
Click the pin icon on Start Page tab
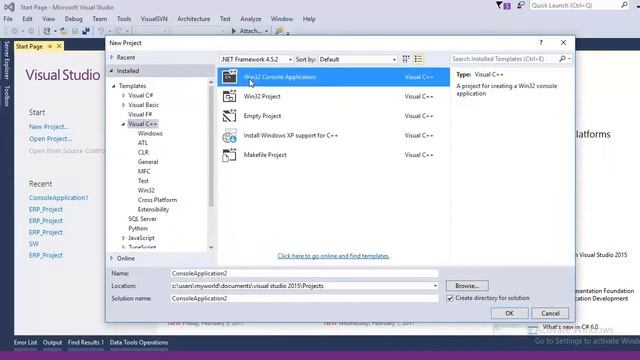pyautogui.click(x=50, y=47)
